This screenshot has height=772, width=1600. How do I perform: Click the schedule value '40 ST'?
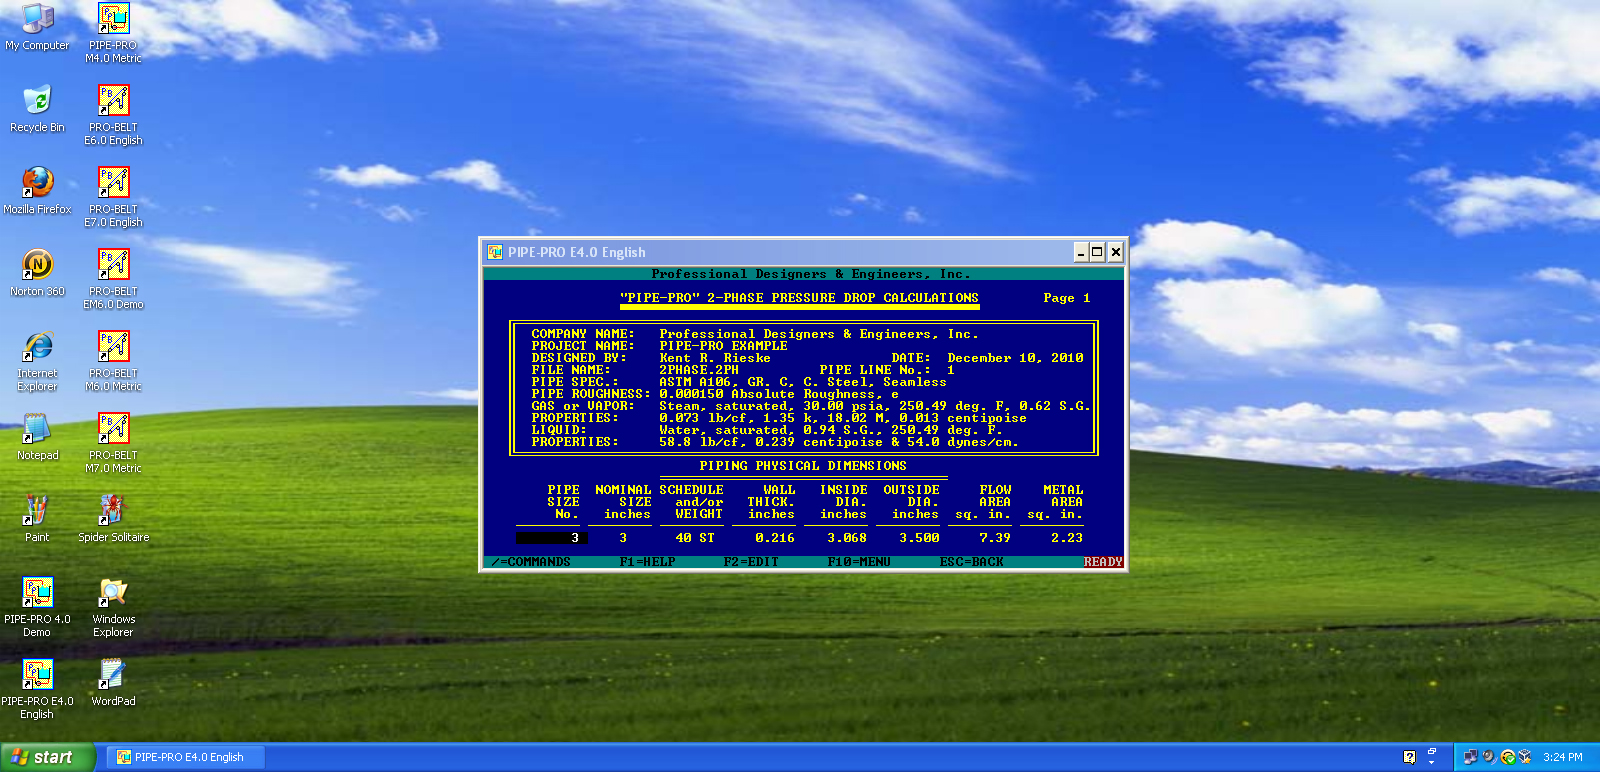coord(695,538)
